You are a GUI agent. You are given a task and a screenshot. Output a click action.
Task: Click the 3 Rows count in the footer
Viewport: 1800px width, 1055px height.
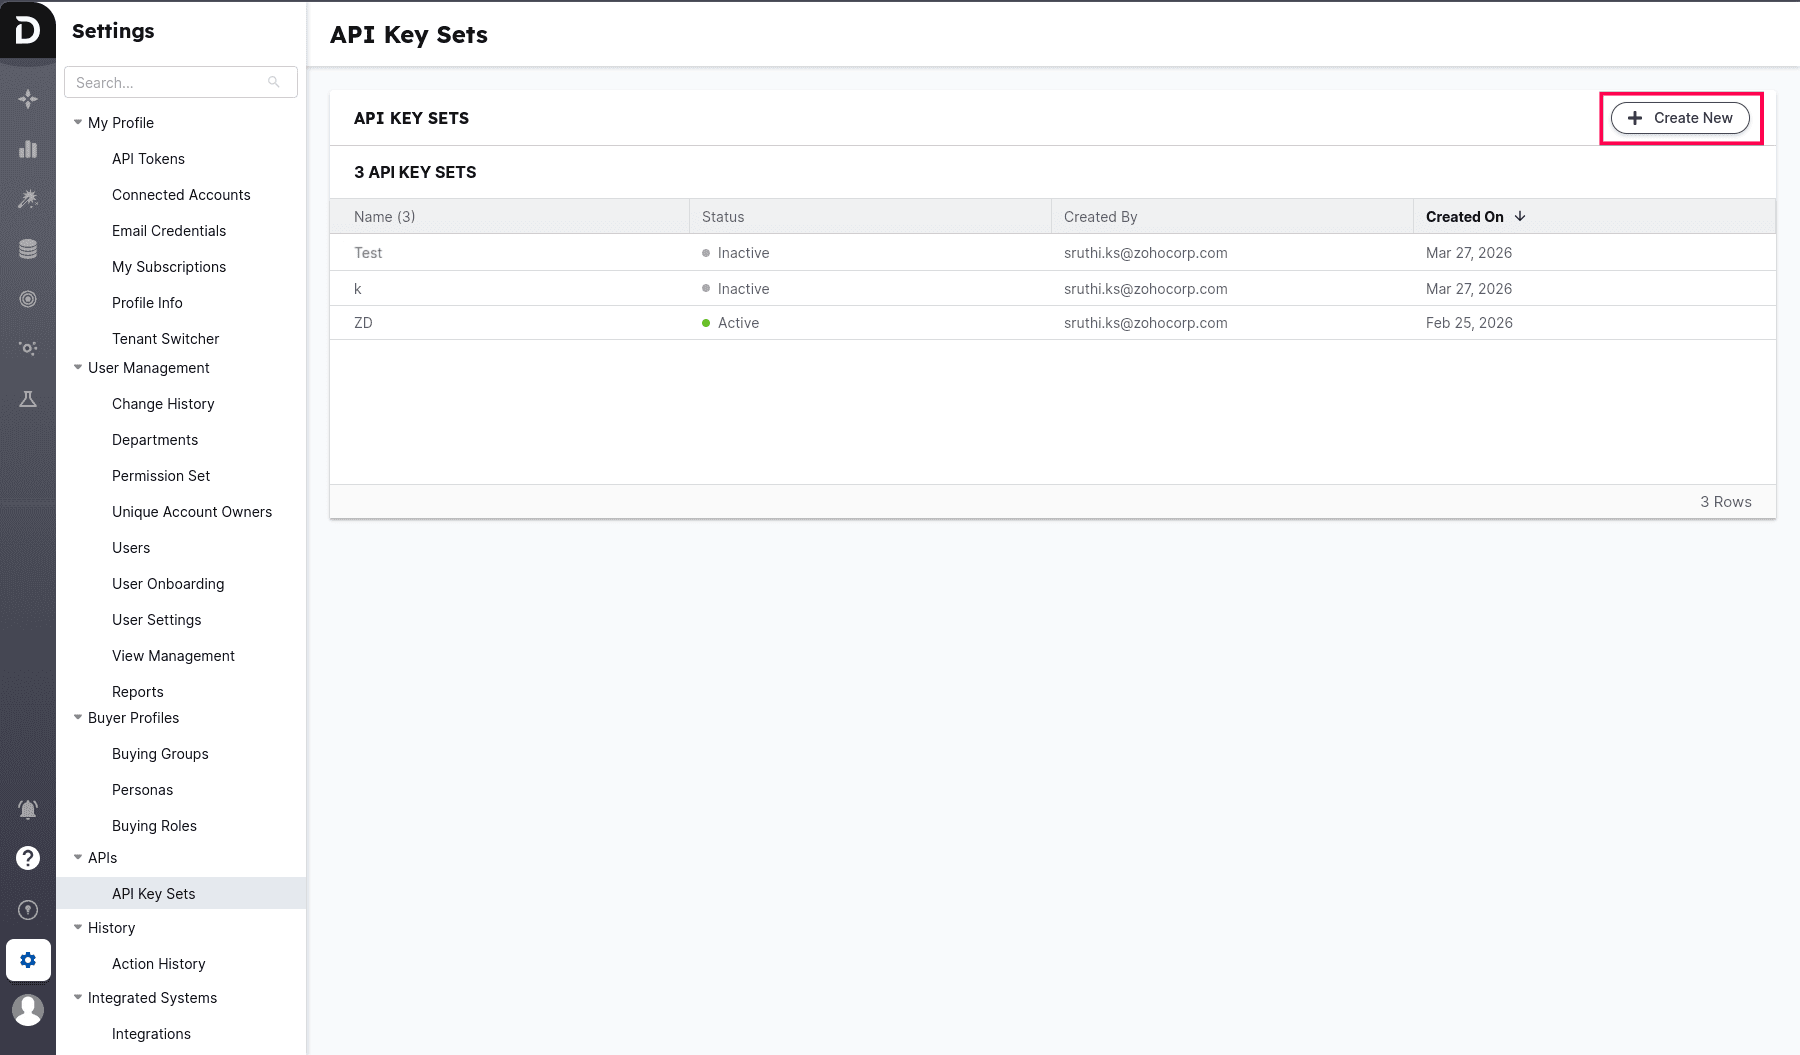tap(1726, 502)
